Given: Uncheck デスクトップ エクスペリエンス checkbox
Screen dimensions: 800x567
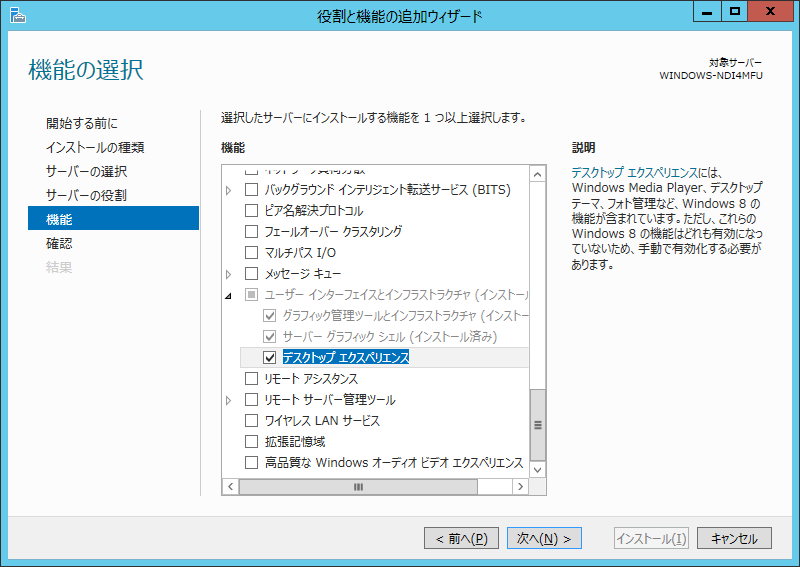Looking at the screenshot, I should 268,357.
